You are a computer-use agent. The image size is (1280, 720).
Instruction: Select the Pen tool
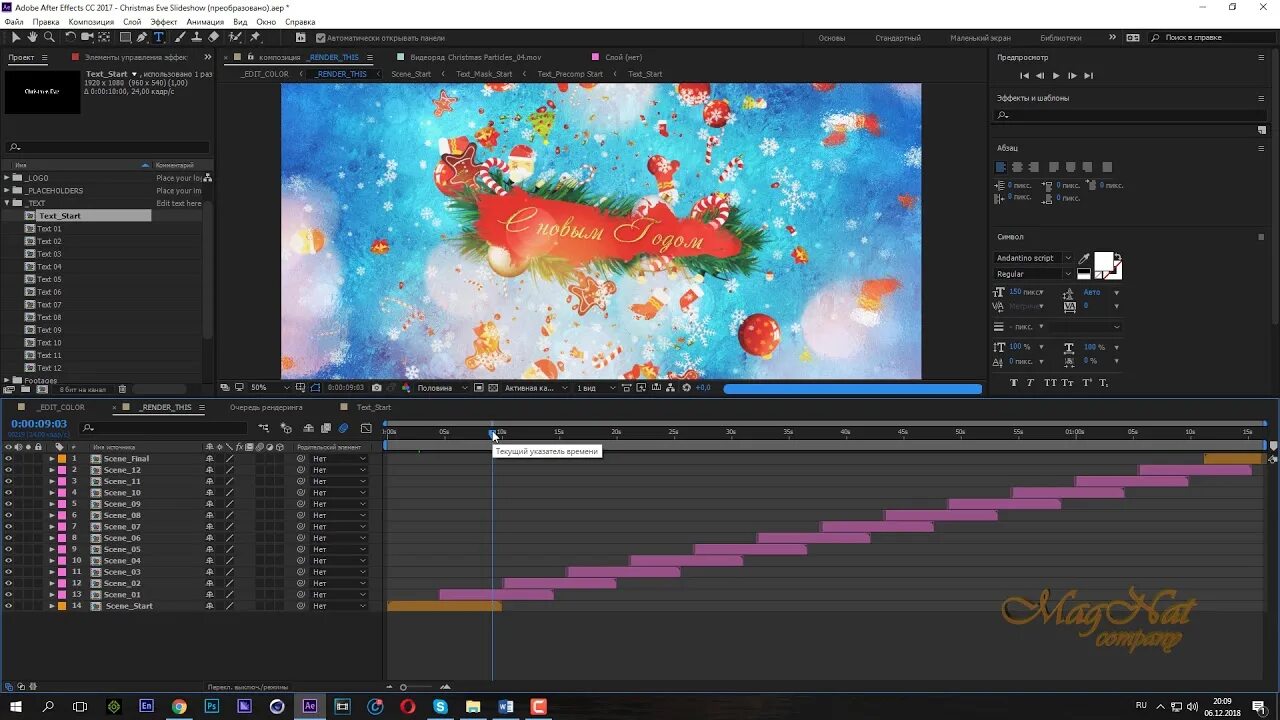[142, 38]
